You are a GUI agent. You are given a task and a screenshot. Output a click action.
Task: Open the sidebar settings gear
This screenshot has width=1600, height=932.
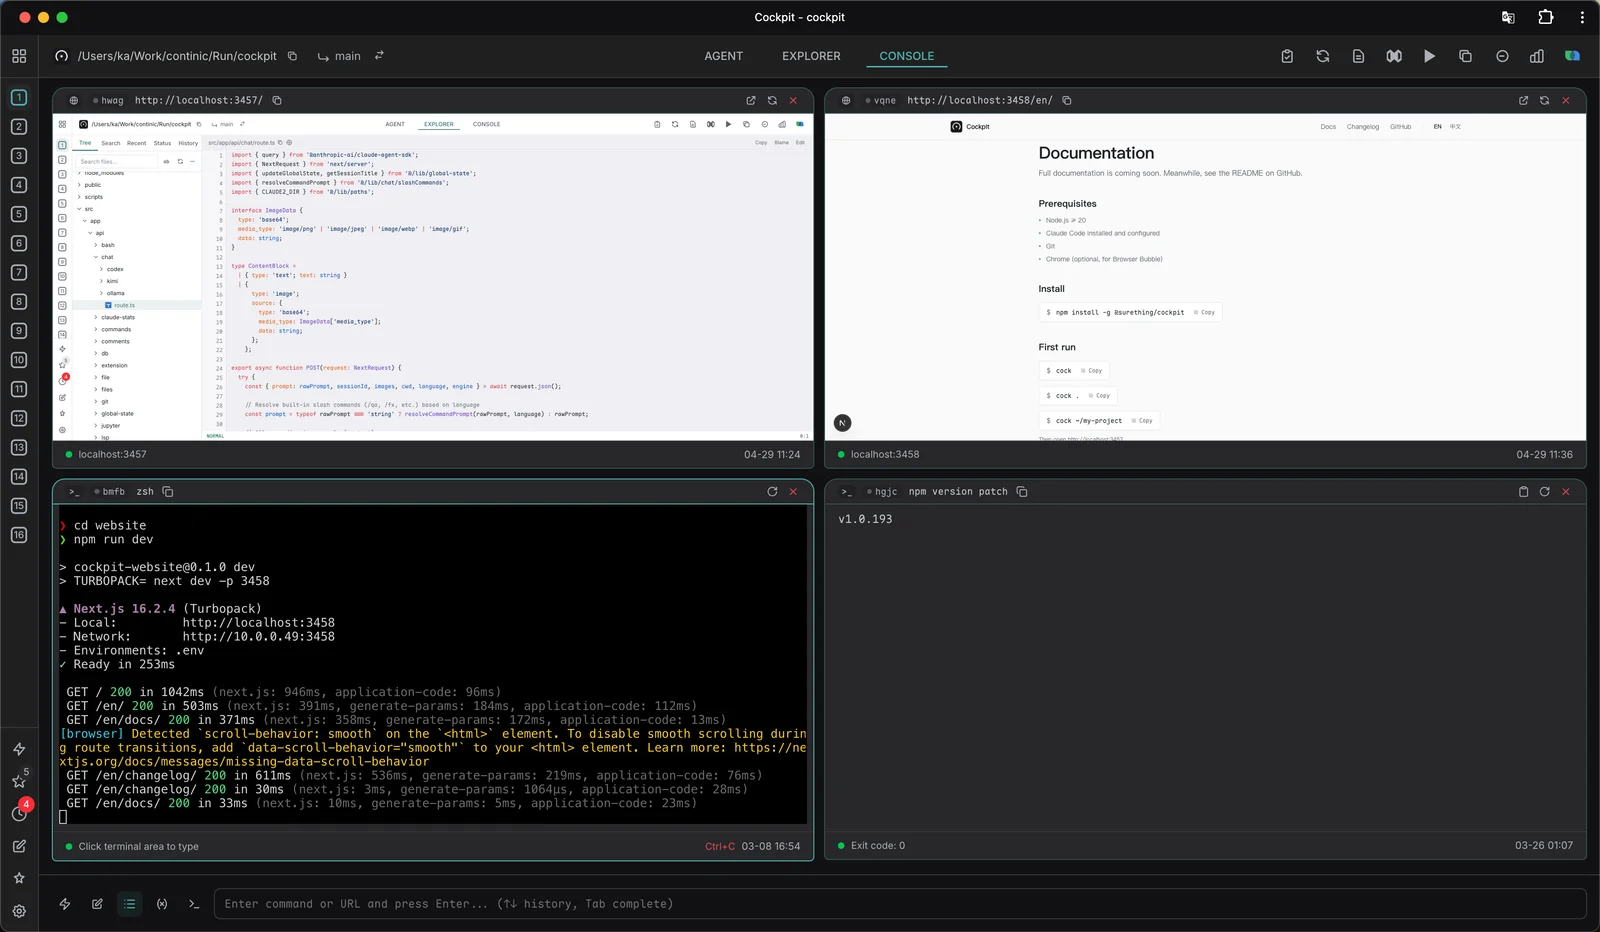pos(19,911)
